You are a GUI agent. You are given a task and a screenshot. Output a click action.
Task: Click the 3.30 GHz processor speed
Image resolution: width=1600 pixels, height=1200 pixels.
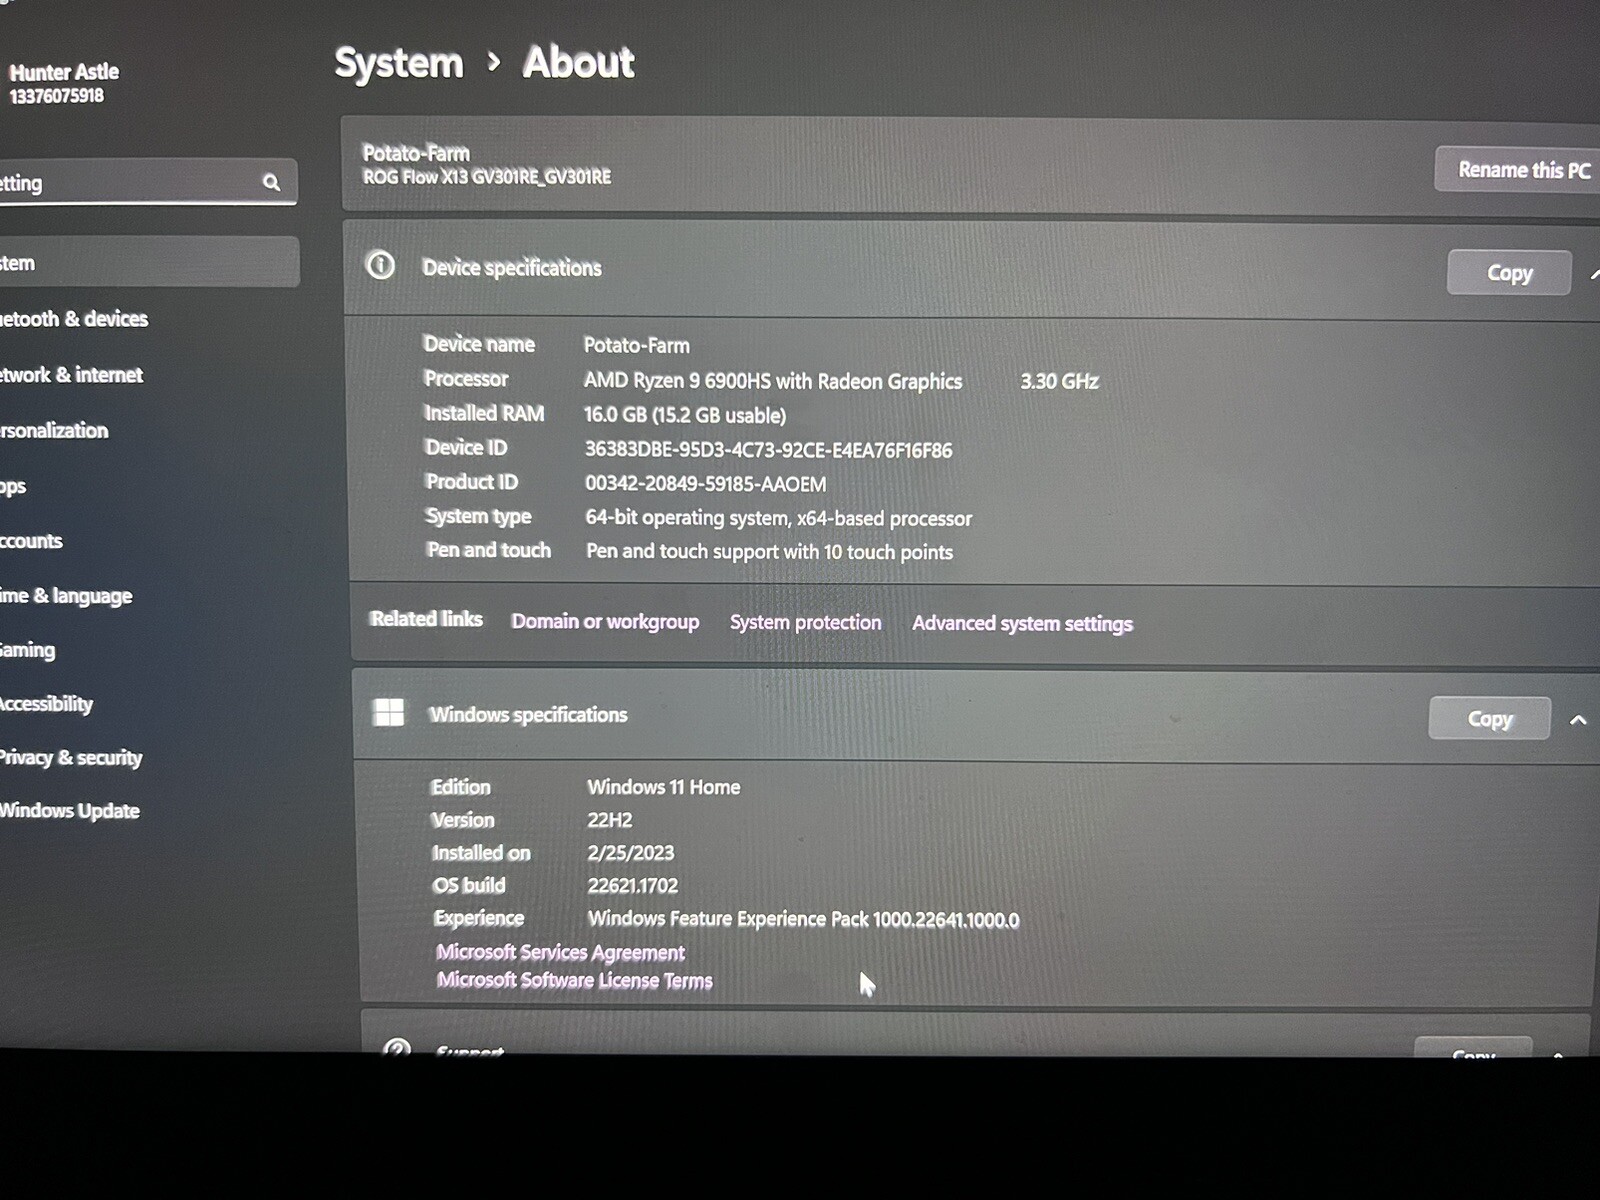pyautogui.click(x=1059, y=381)
